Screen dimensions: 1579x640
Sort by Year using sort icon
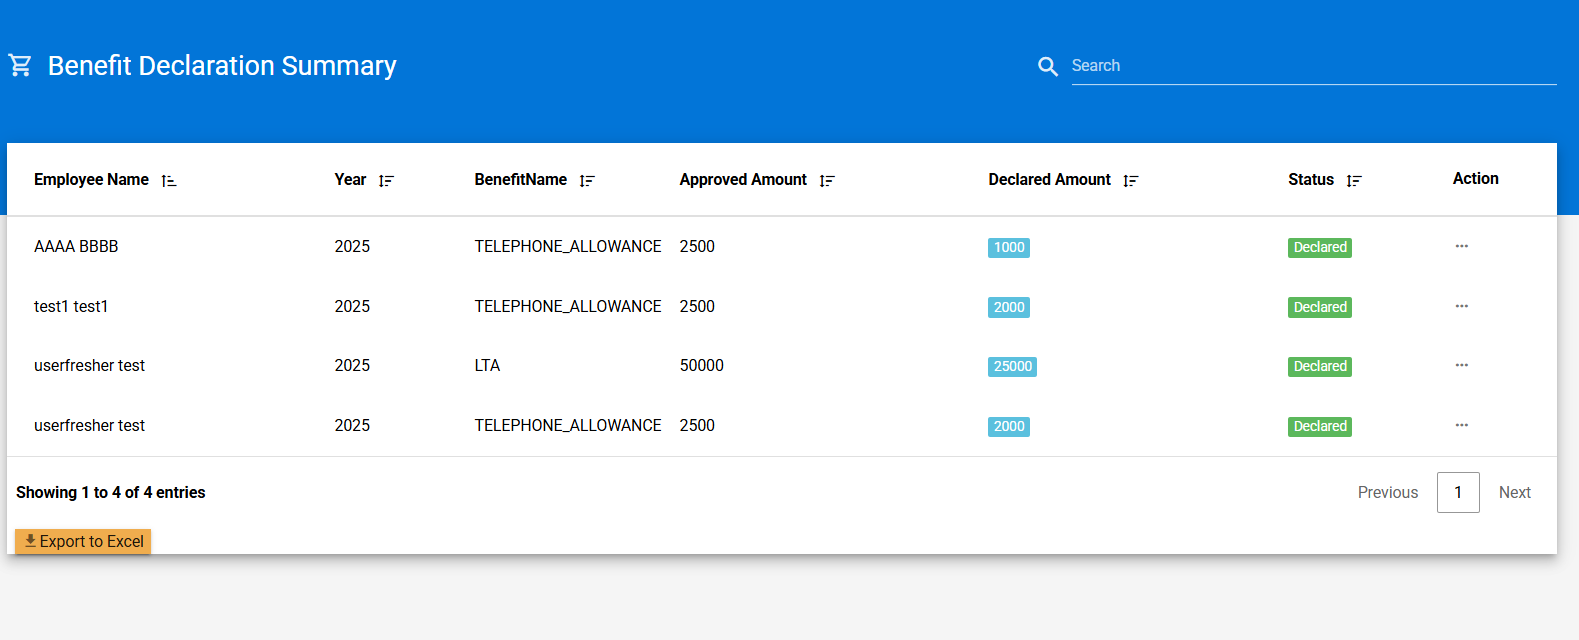386,181
